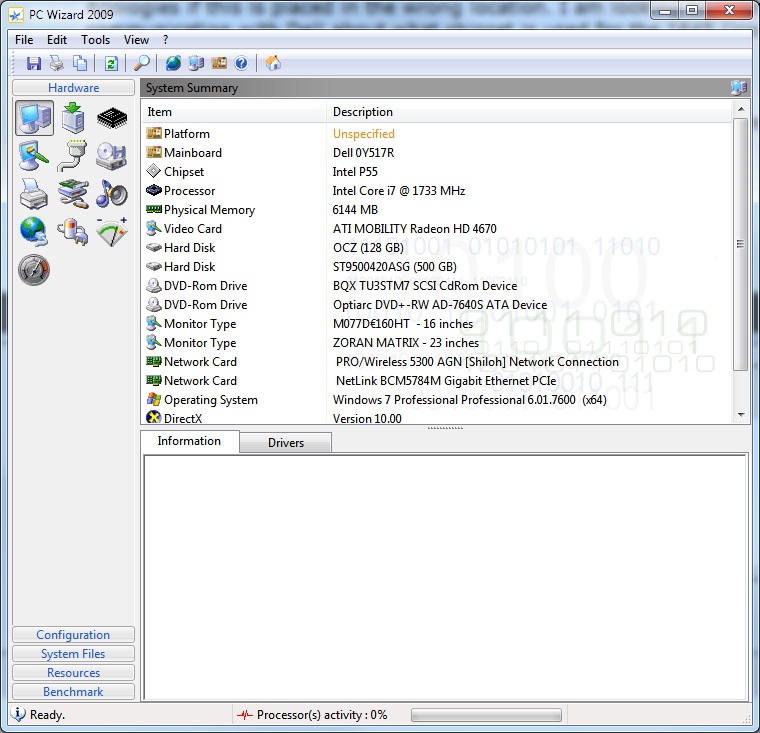Open the System Files category
Screen dimensions: 760x733
(x=73, y=653)
